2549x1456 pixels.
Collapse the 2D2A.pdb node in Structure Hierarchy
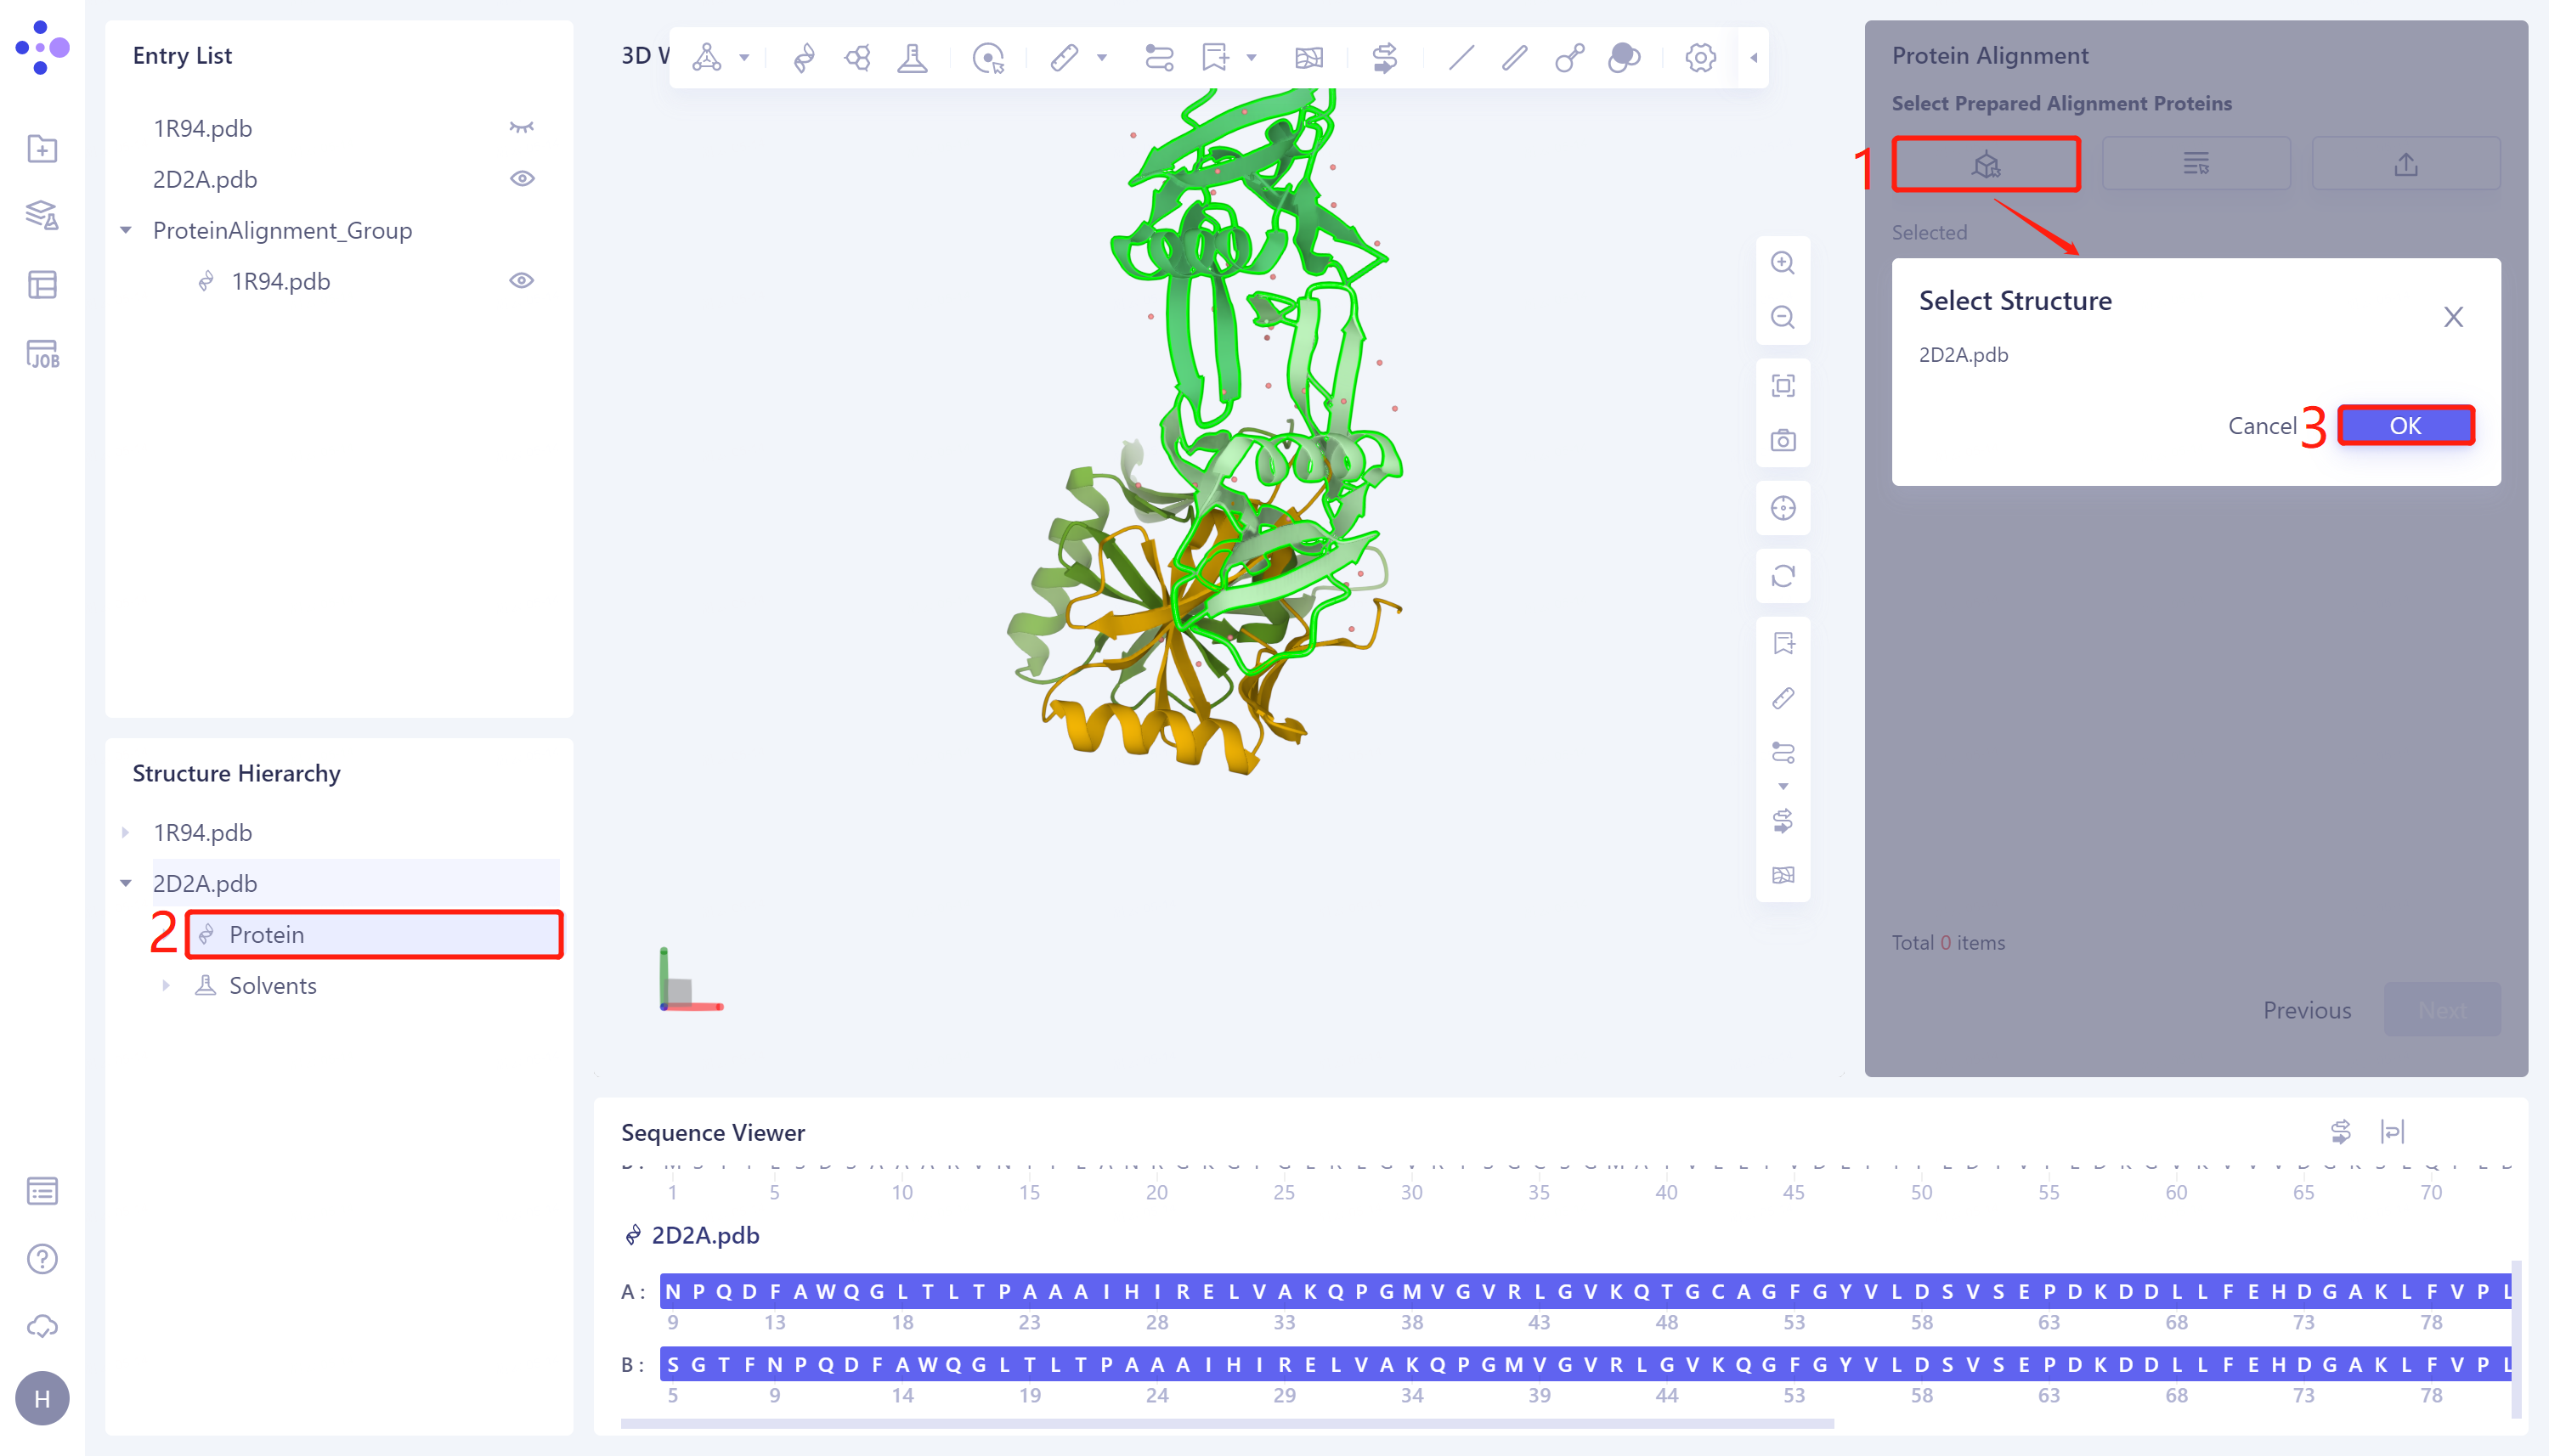tap(127, 882)
